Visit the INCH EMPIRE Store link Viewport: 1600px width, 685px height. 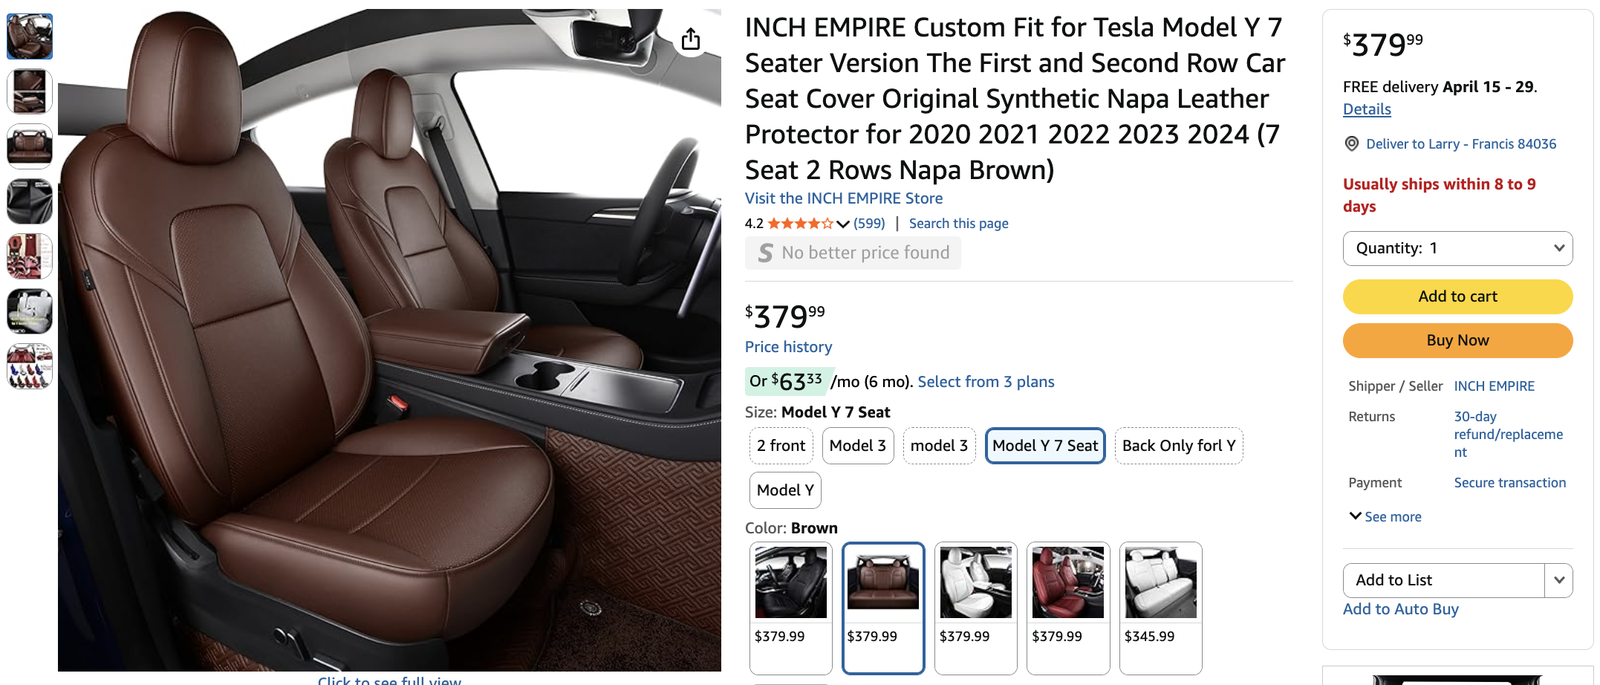(843, 199)
